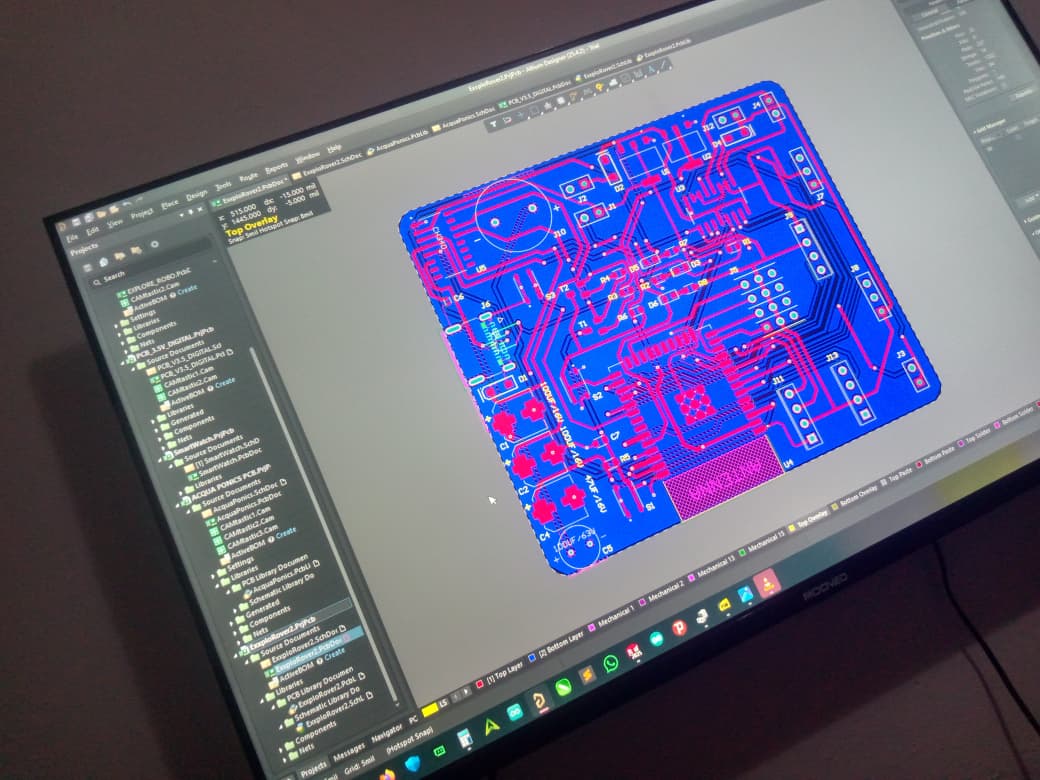Image resolution: width=1040 pixels, height=780 pixels.
Task: Click Create link beside ExaploRover2 ActiveBOM
Action: coord(335,653)
